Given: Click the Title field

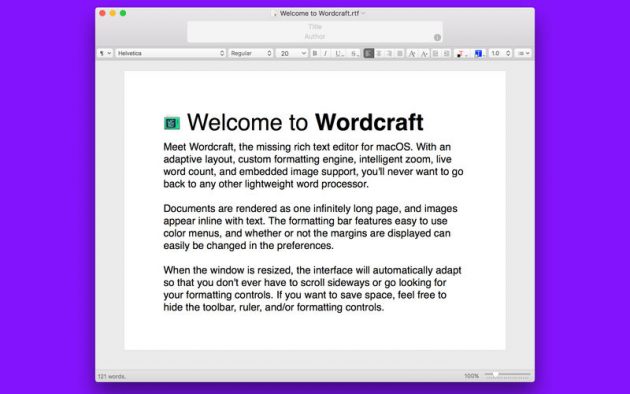Looking at the screenshot, I should (x=315, y=27).
